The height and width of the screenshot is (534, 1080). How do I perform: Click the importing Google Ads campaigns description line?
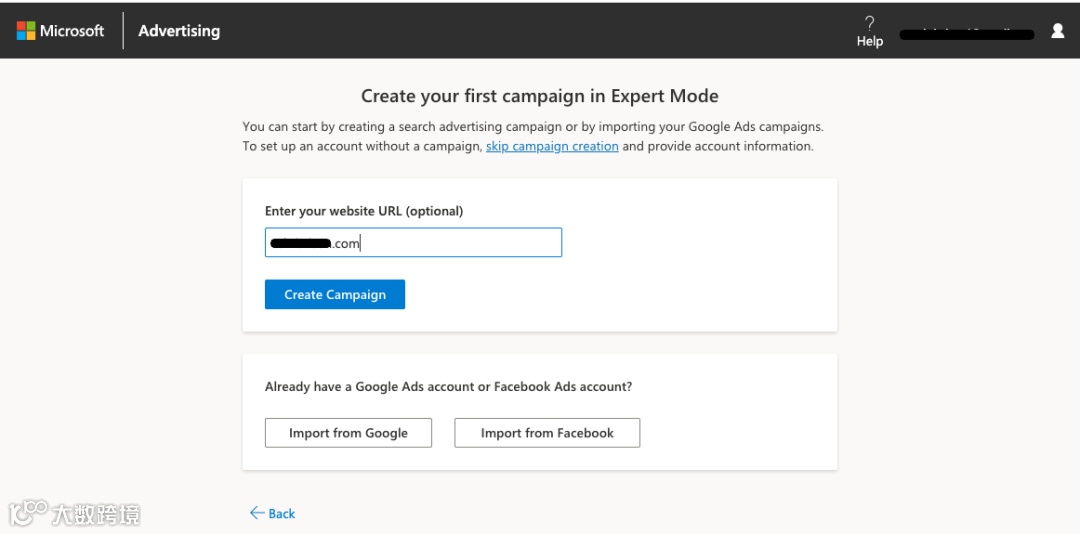(x=532, y=127)
